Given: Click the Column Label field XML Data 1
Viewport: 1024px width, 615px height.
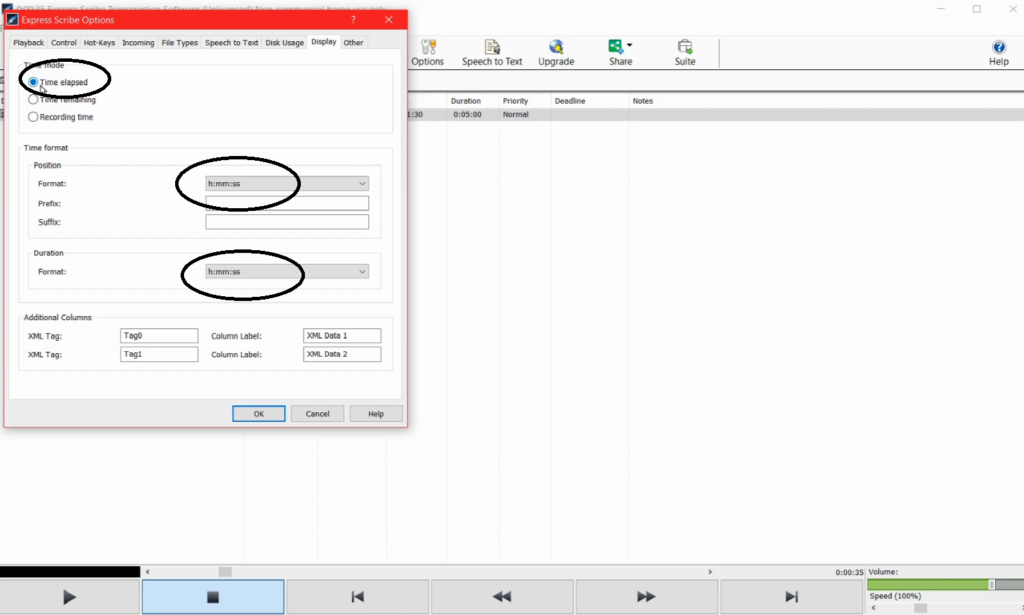Looking at the screenshot, I should click(342, 336).
